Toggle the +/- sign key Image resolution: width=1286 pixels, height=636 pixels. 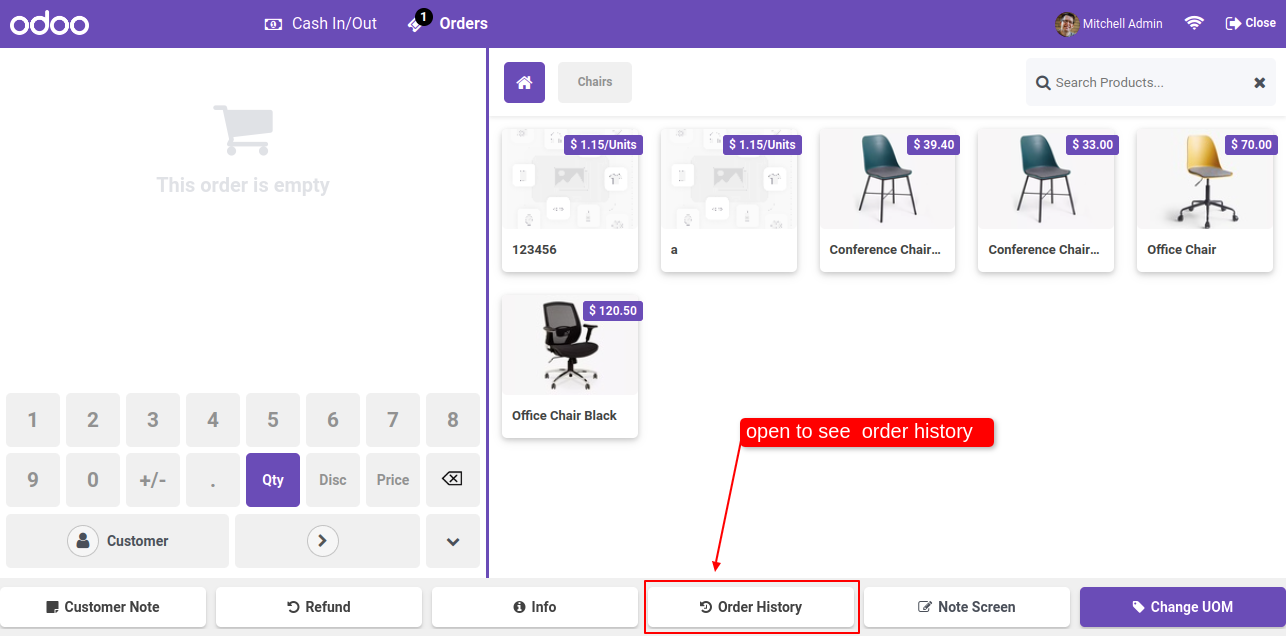[x=153, y=480]
